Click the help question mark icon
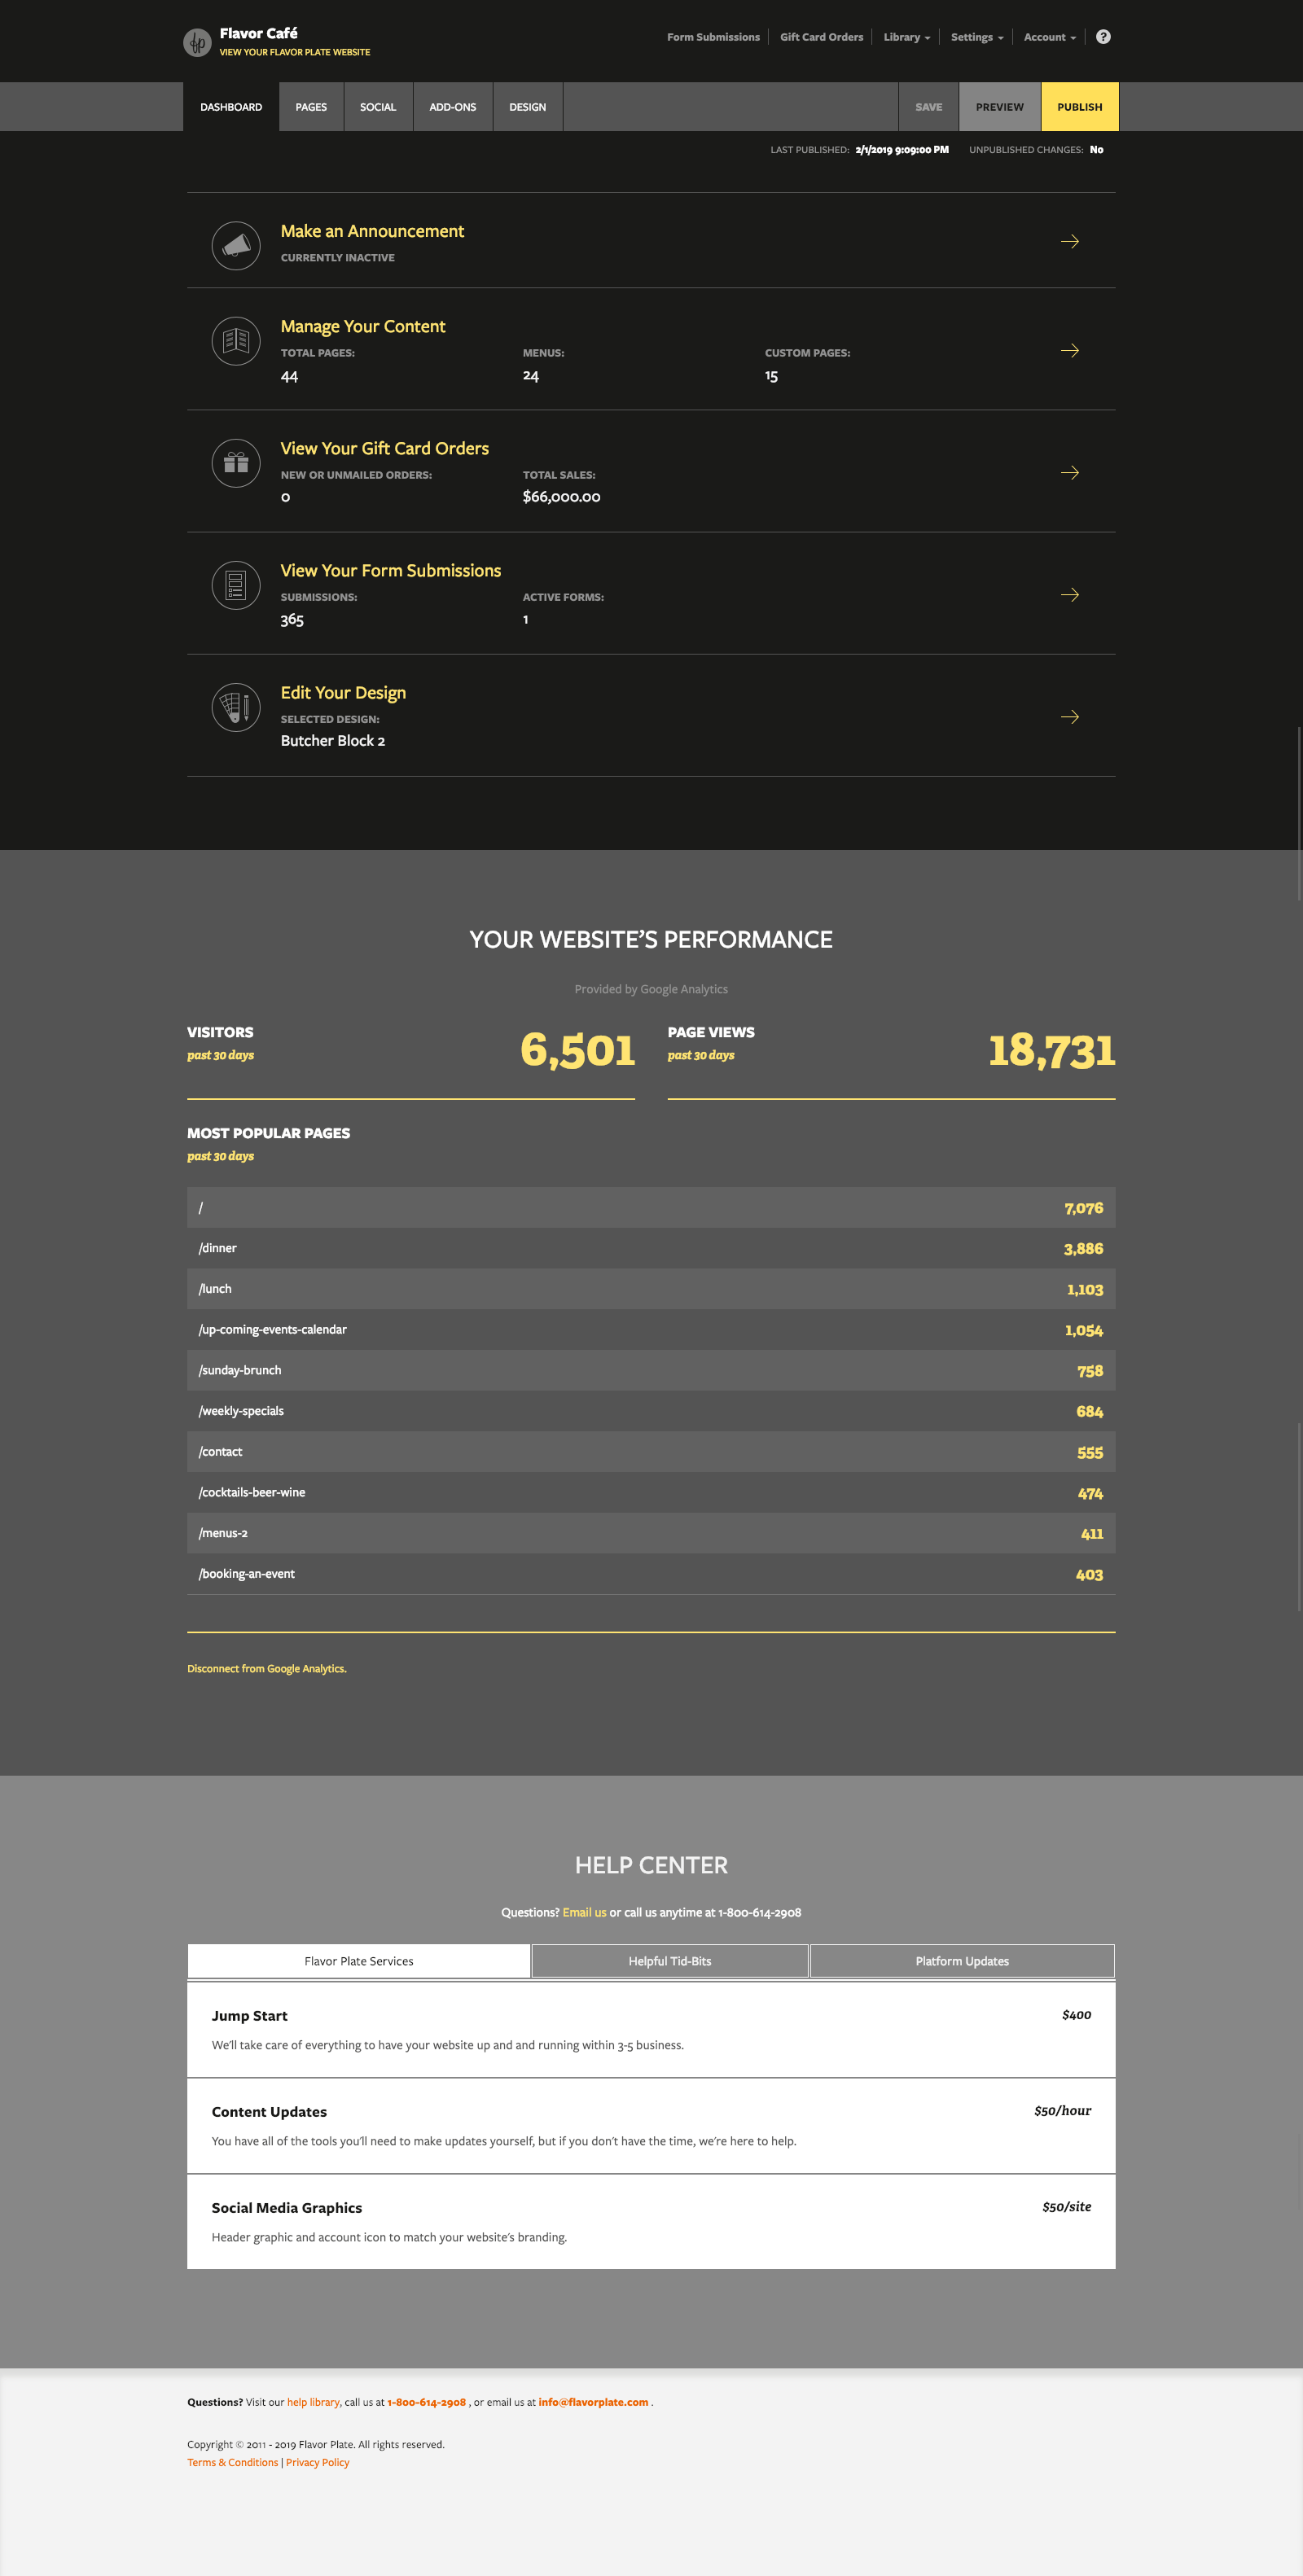The height and width of the screenshot is (2576, 1303). pos(1103,37)
